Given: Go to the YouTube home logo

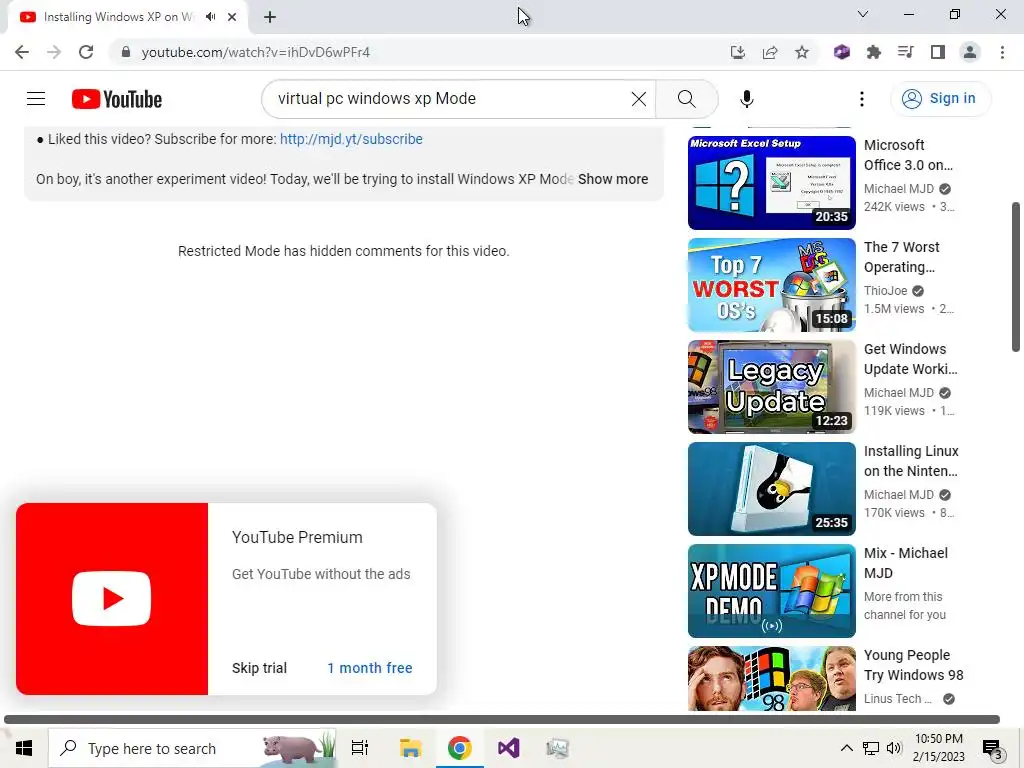Looking at the screenshot, I should pyautogui.click(x=117, y=99).
